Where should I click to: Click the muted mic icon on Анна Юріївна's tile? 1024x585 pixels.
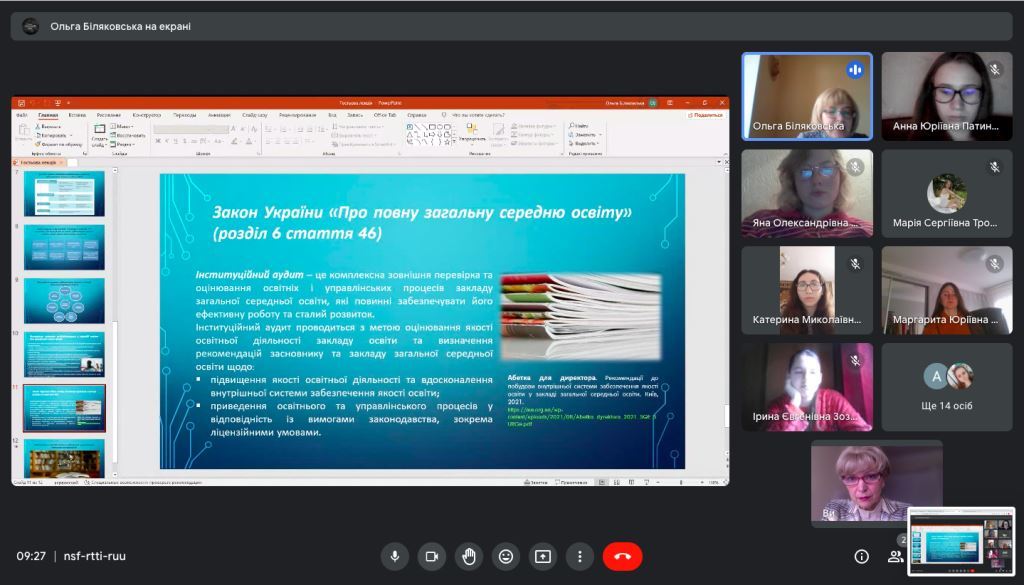(994, 70)
